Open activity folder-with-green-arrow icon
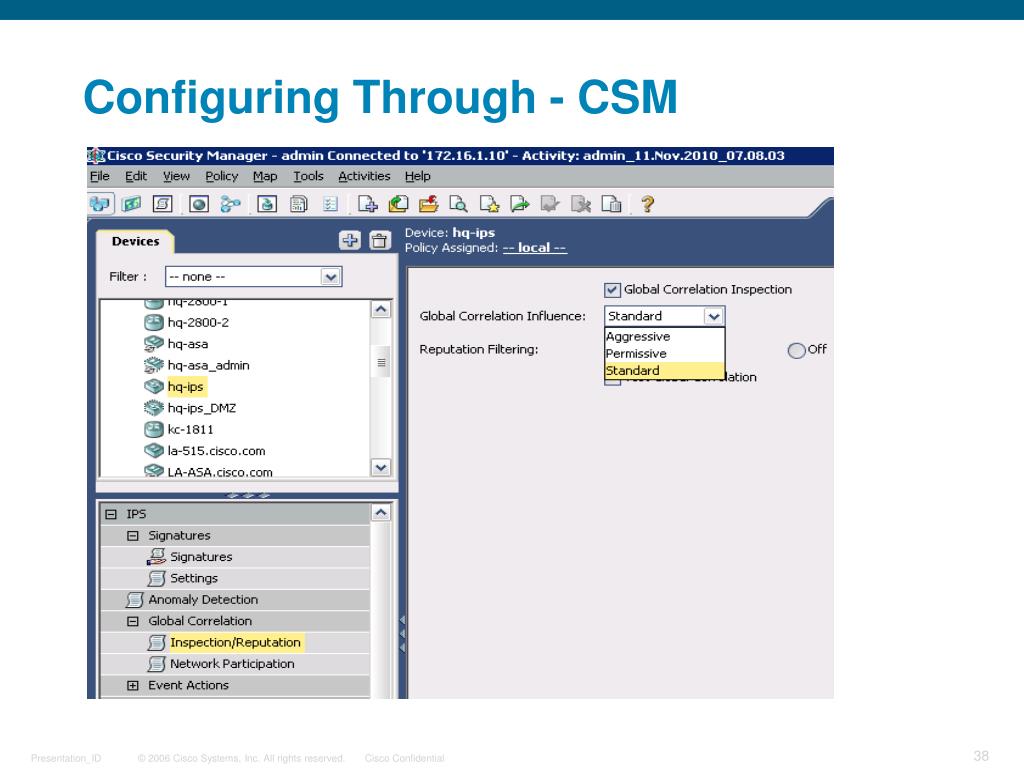 point(398,204)
